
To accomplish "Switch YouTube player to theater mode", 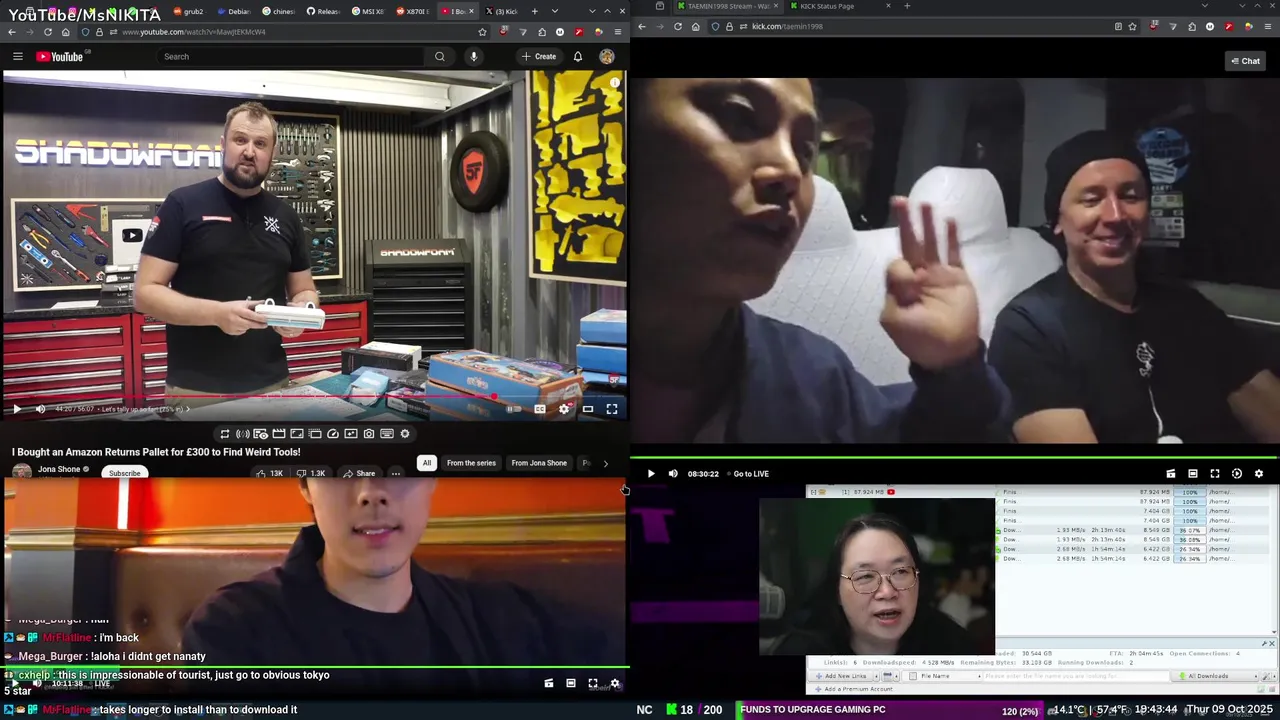I will tap(588, 408).
